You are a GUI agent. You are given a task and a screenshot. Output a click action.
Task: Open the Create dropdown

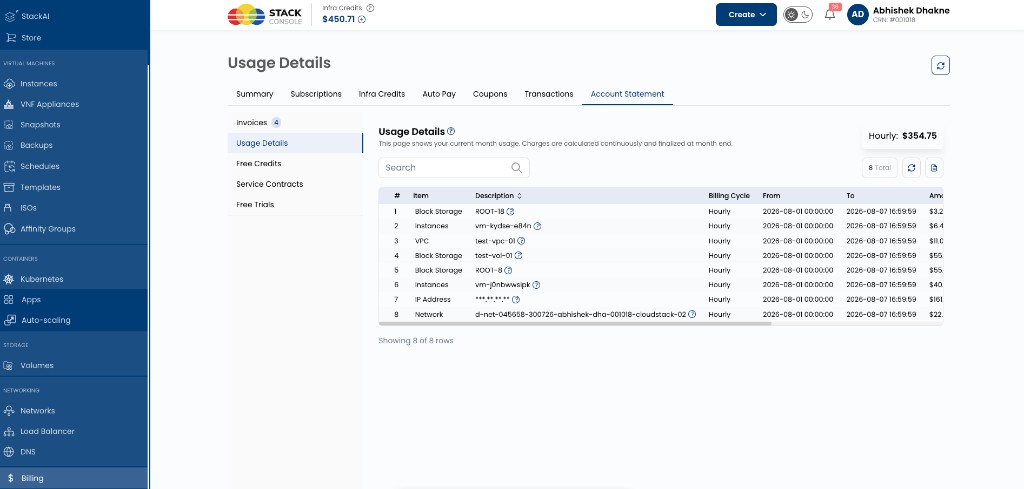click(x=746, y=14)
